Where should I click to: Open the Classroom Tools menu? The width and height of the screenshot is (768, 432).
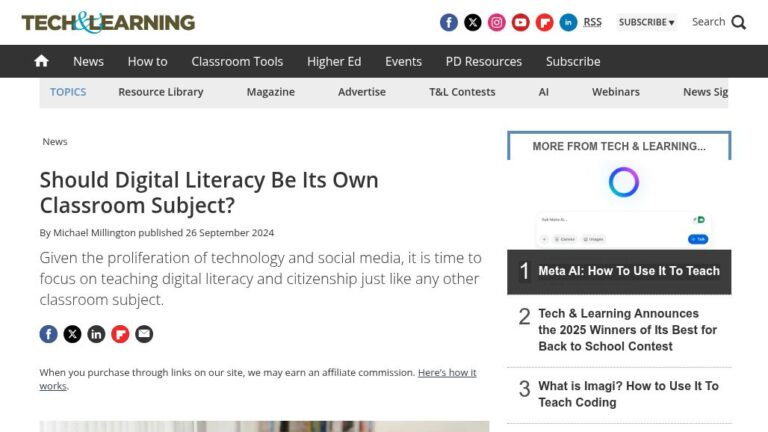237,61
